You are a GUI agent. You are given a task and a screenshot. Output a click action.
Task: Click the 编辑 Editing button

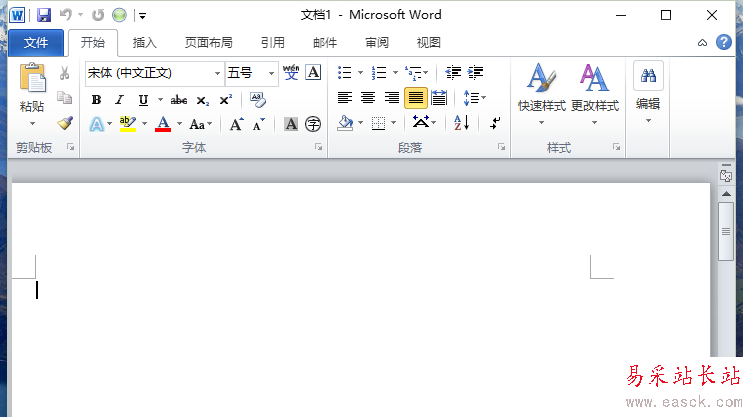(648, 93)
